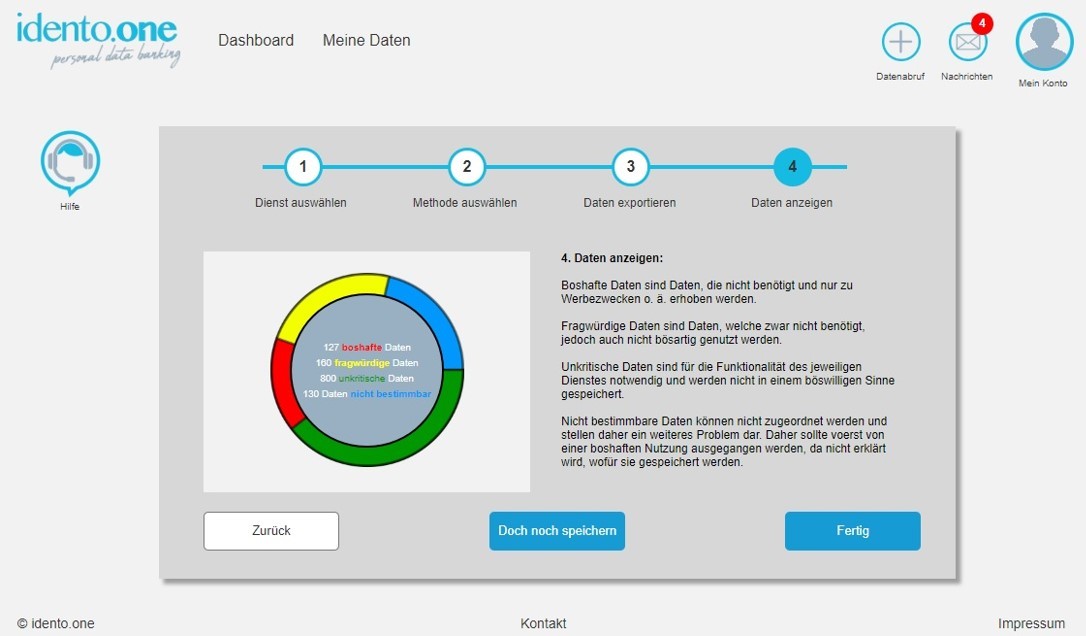Select step 4 Daten anzeigen circle
The image size is (1086, 636).
(792, 167)
